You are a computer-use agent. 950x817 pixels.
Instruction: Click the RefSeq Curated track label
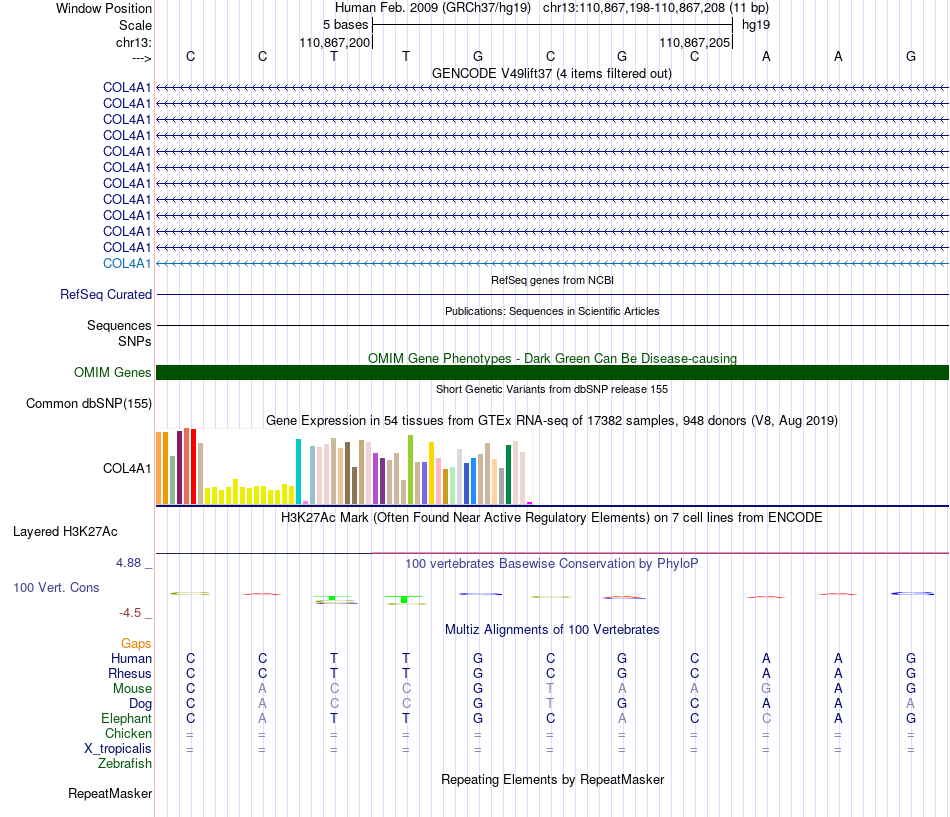(106, 295)
